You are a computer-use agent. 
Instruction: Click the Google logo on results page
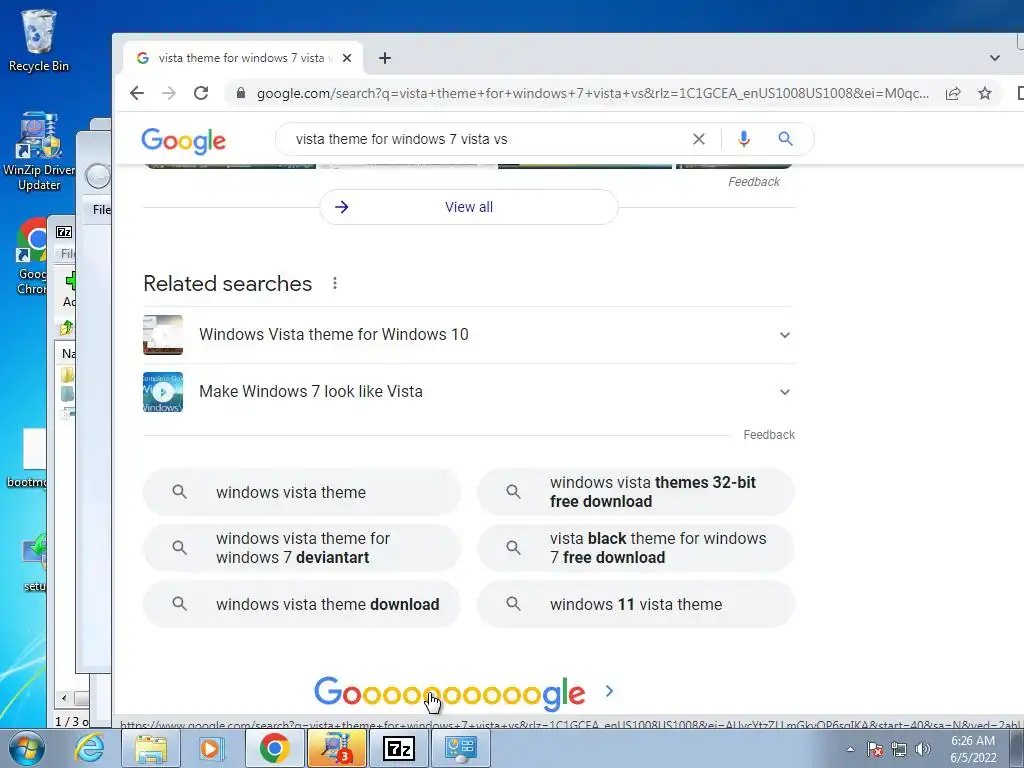184,140
